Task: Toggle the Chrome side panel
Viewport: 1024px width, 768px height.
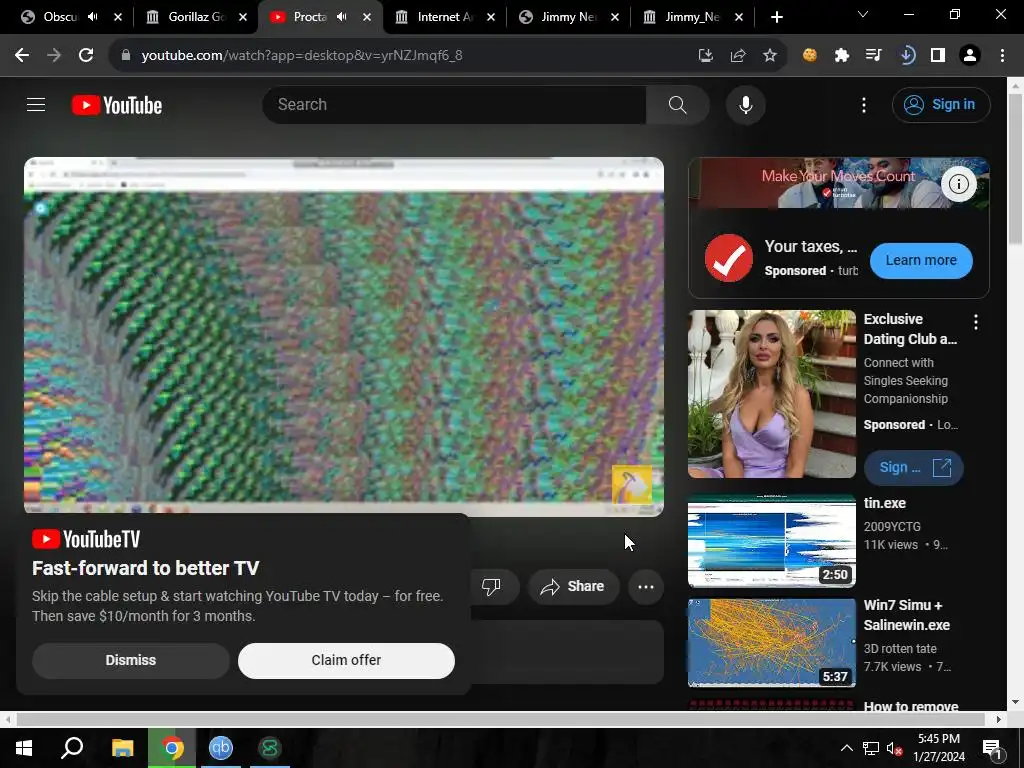Action: 938,56
